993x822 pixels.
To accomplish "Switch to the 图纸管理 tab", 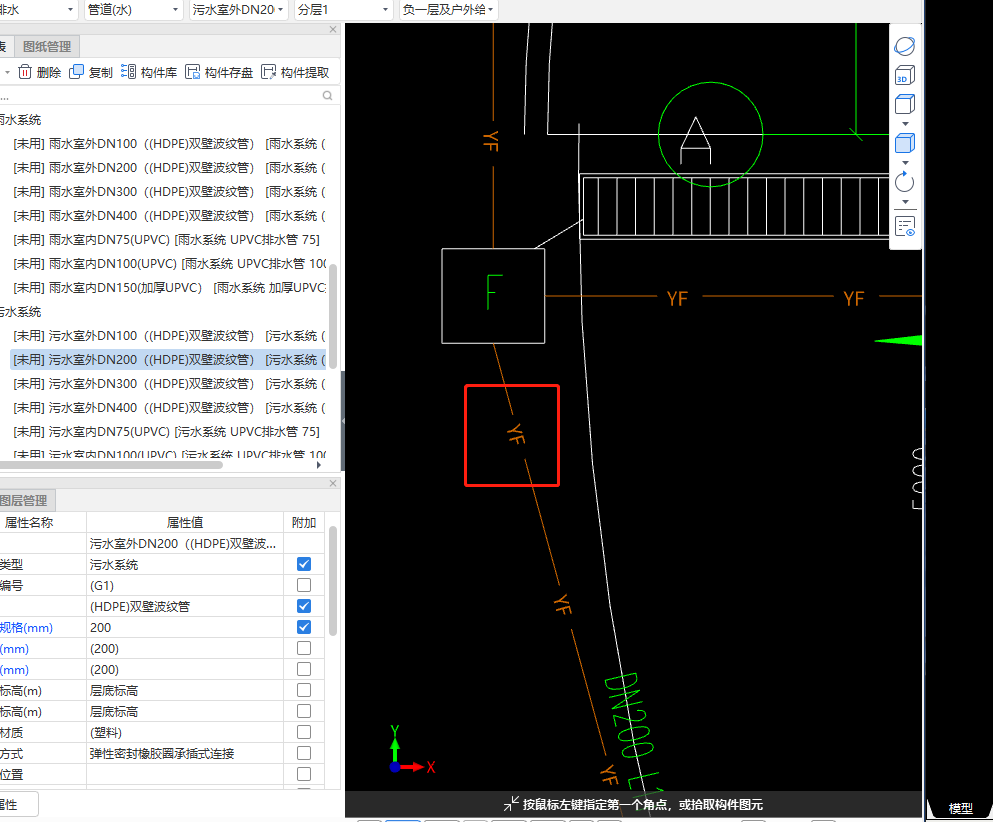I will pos(47,47).
